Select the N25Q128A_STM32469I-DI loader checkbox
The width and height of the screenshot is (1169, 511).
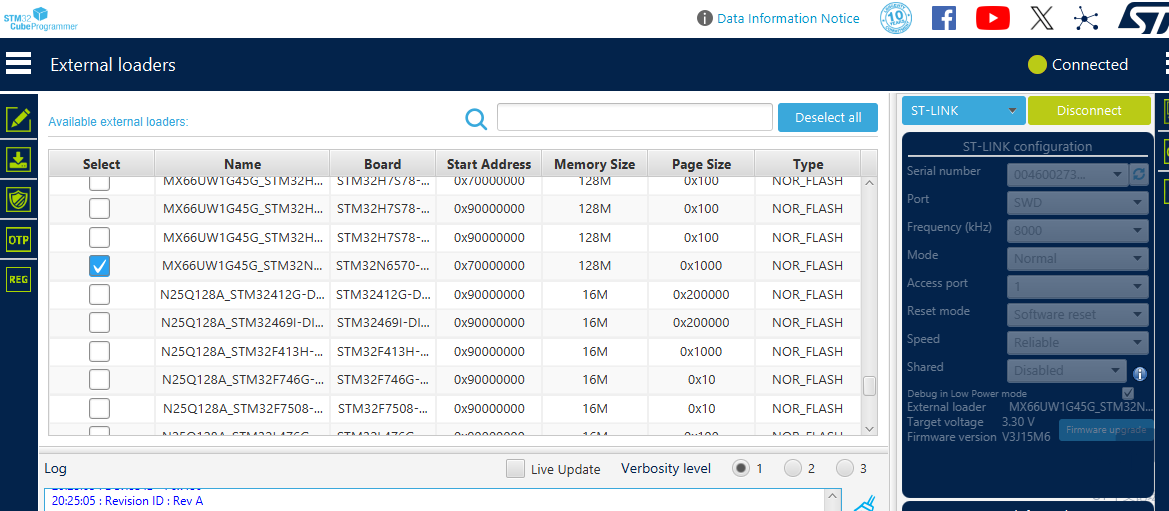coord(99,322)
